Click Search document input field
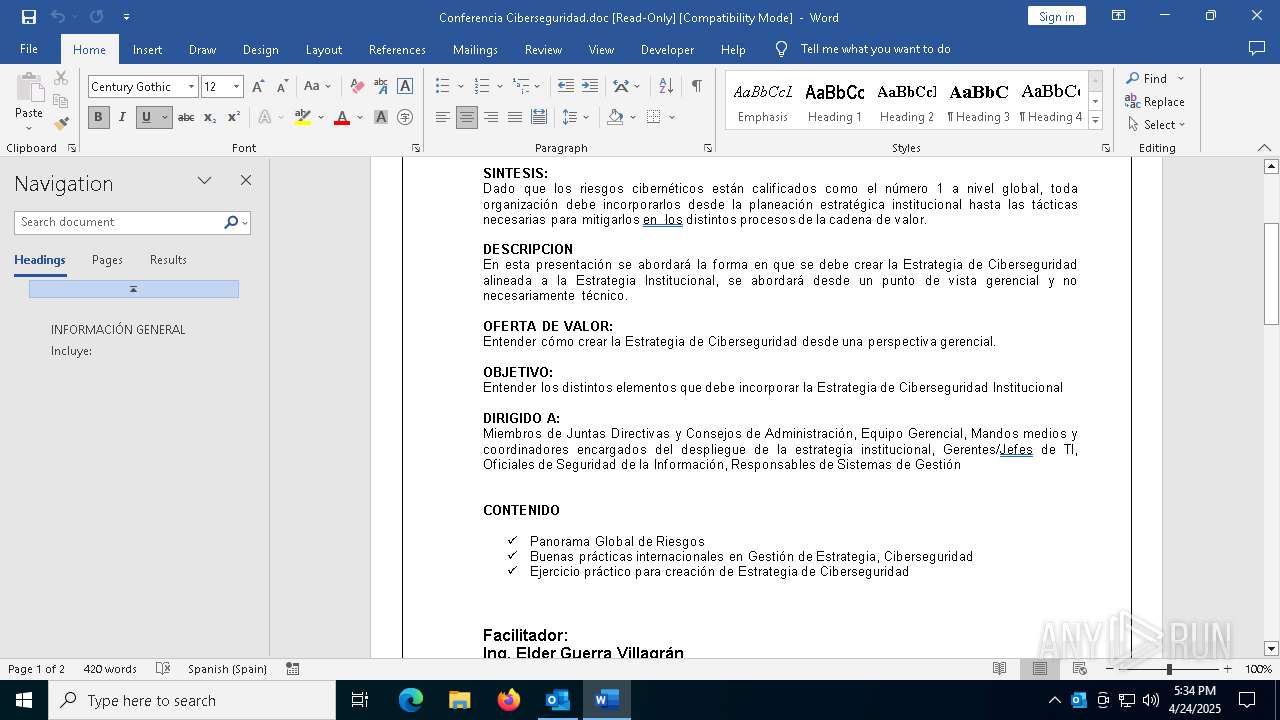The width and height of the screenshot is (1280, 720). click(118, 222)
